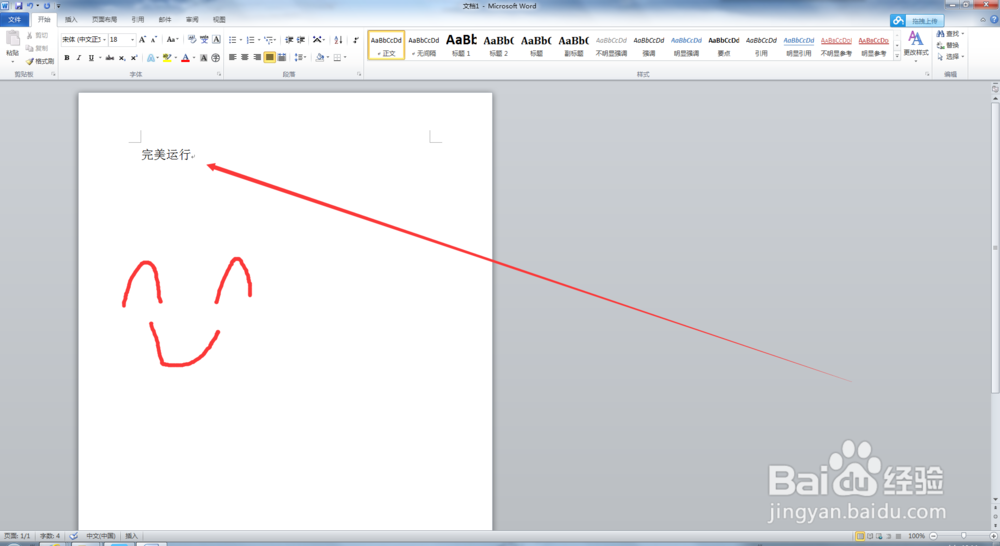Viewport: 1000px width, 546px height.
Task: Open the font size dropdown showing 18
Action: point(132,40)
